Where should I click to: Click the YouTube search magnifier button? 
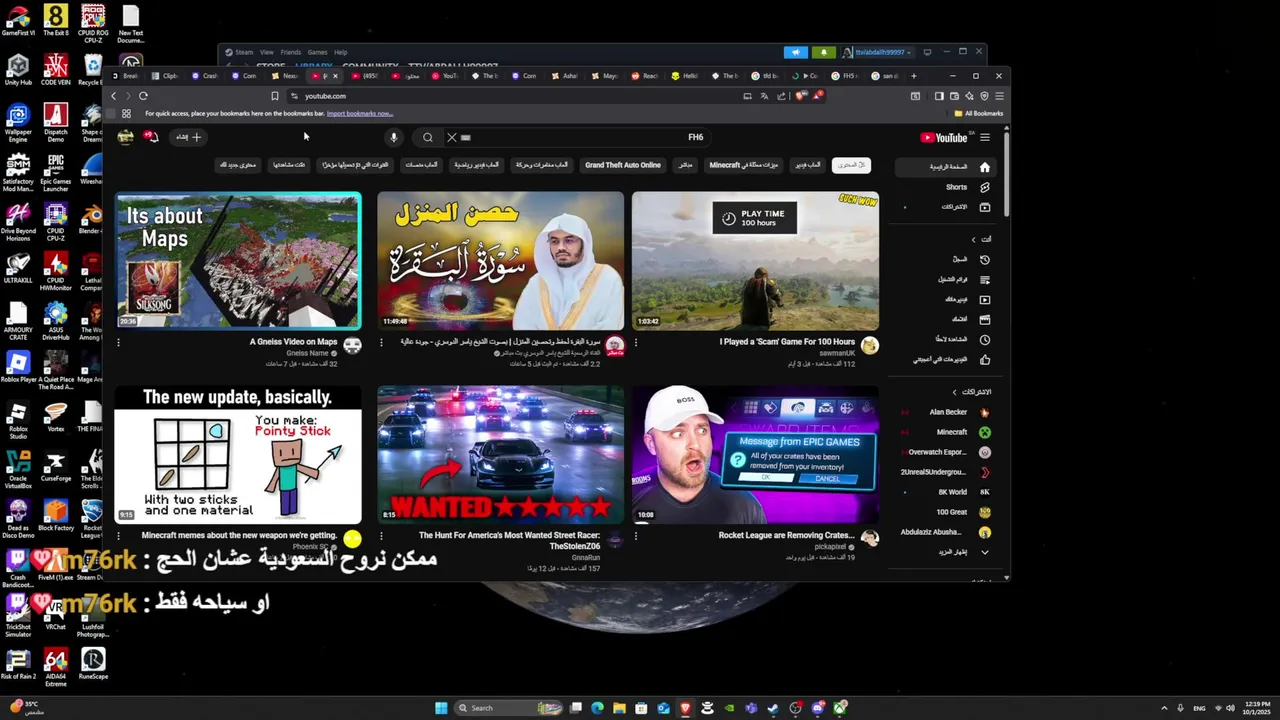[428, 138]
